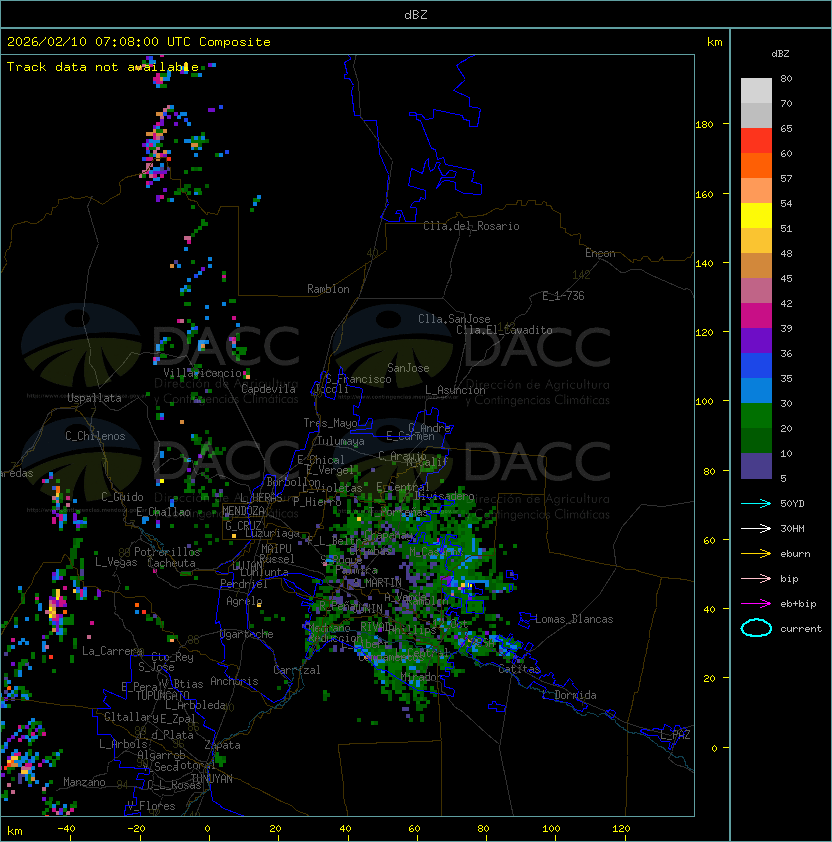Click the La_Carrera map label
832x842 pixels.
[x=112, y=651]
